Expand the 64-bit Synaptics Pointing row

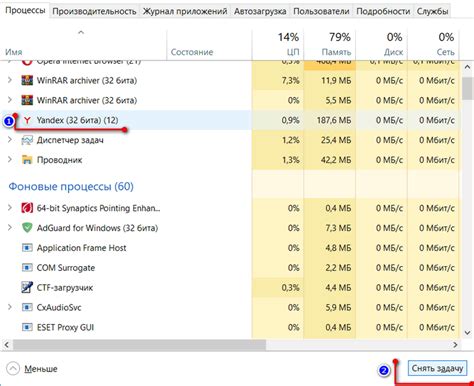tap(10, 208)
